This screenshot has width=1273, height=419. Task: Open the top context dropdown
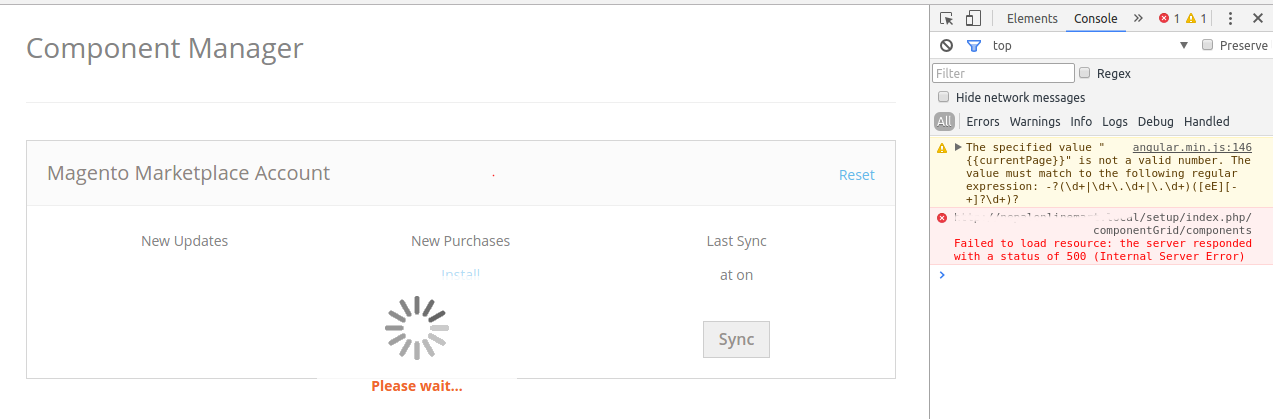coord(1184,46)
